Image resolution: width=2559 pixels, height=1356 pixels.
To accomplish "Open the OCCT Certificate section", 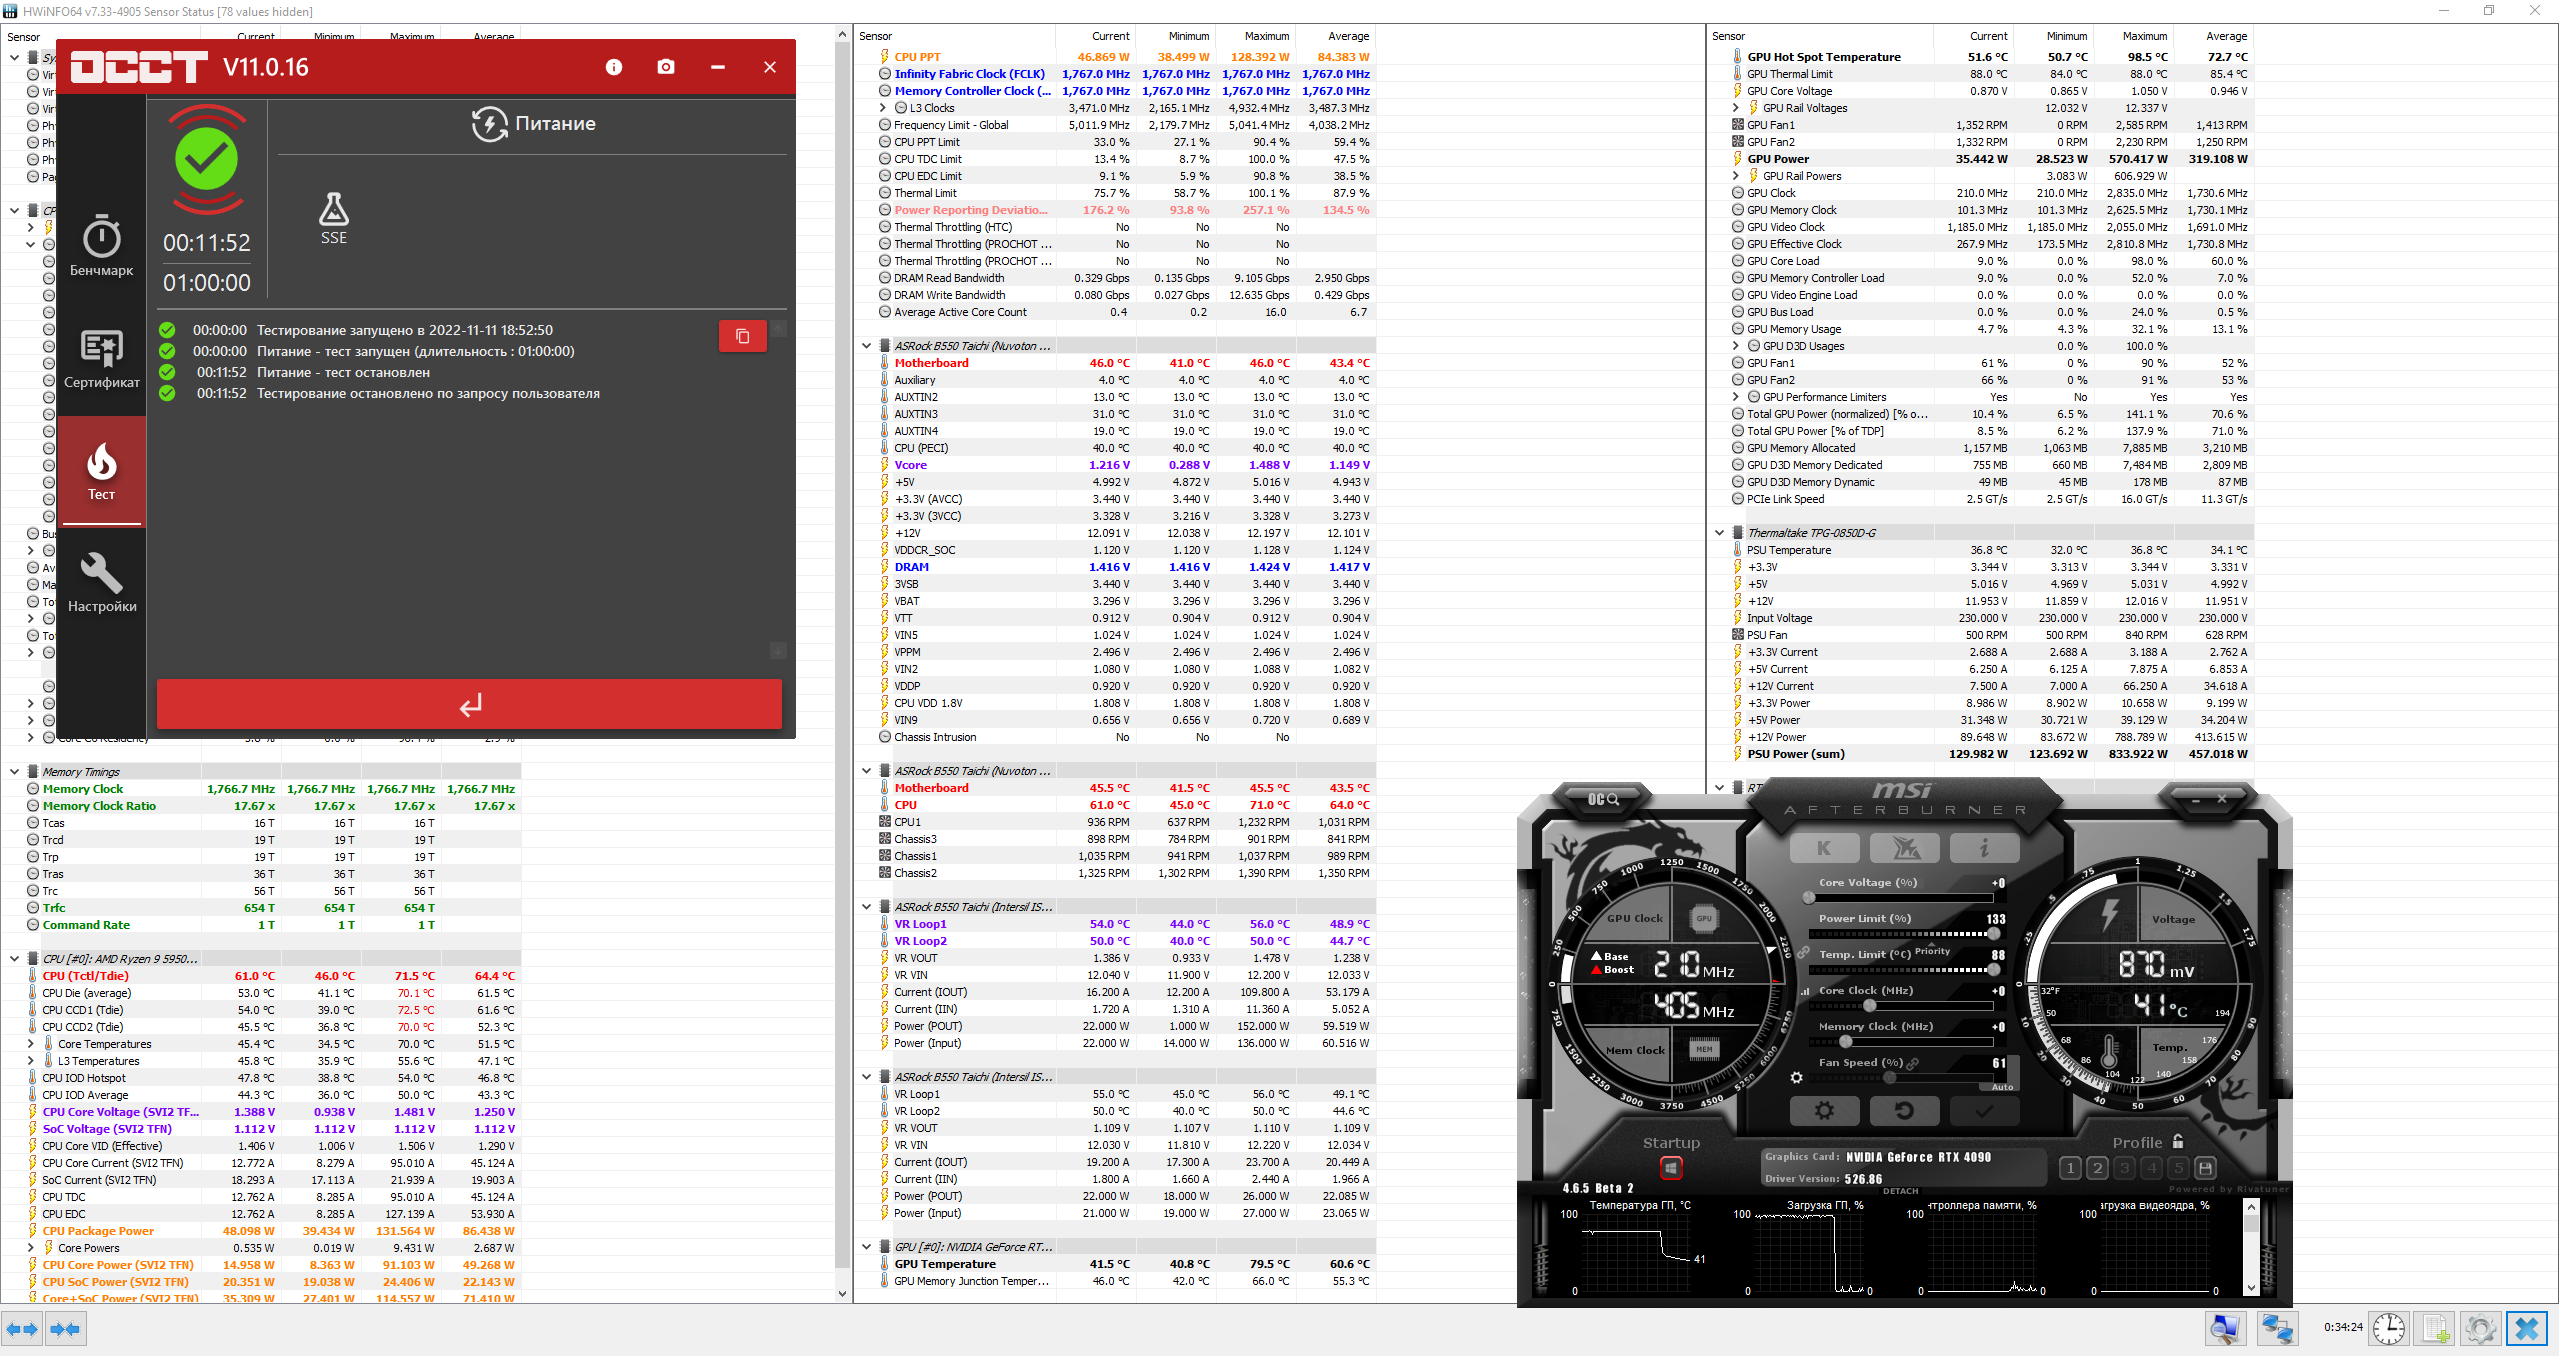I will 101,358.
